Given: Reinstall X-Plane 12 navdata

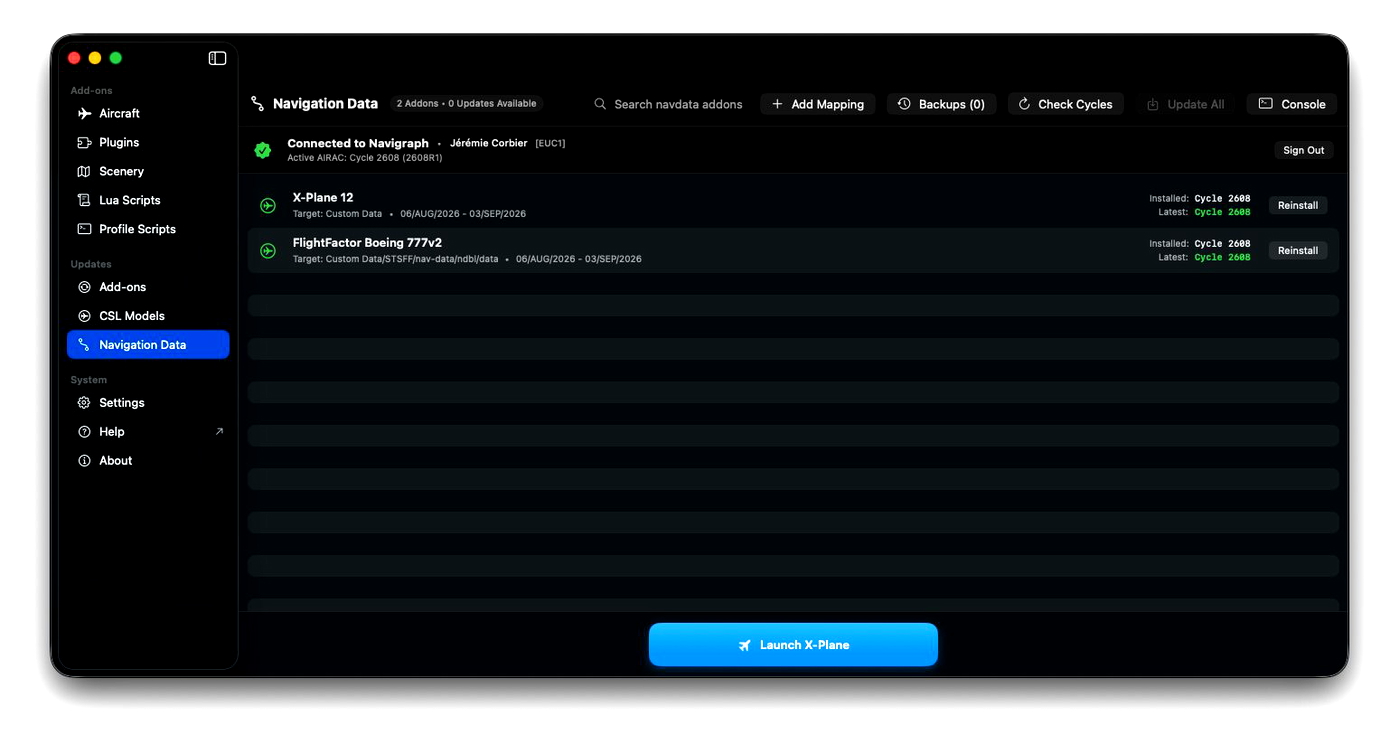Looking at the screenshot, I should (x=1298, y=205).
